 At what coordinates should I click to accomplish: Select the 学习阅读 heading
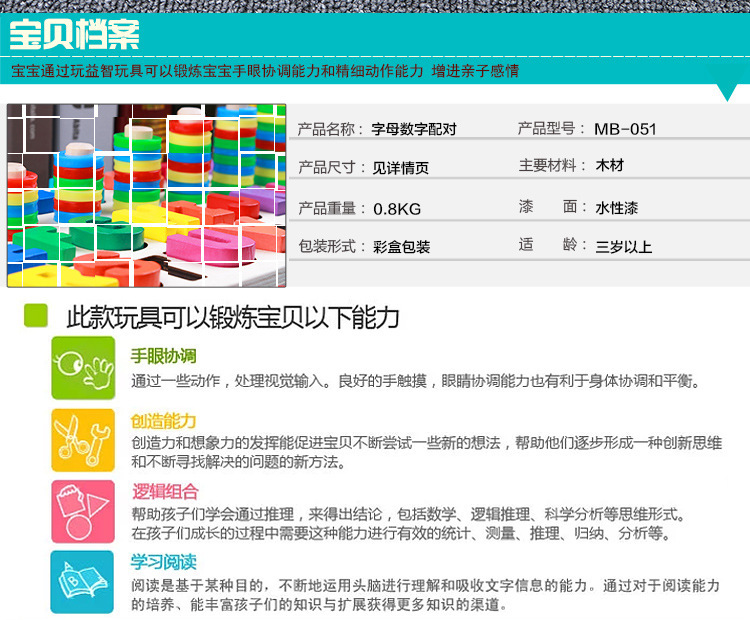point(164,562)
